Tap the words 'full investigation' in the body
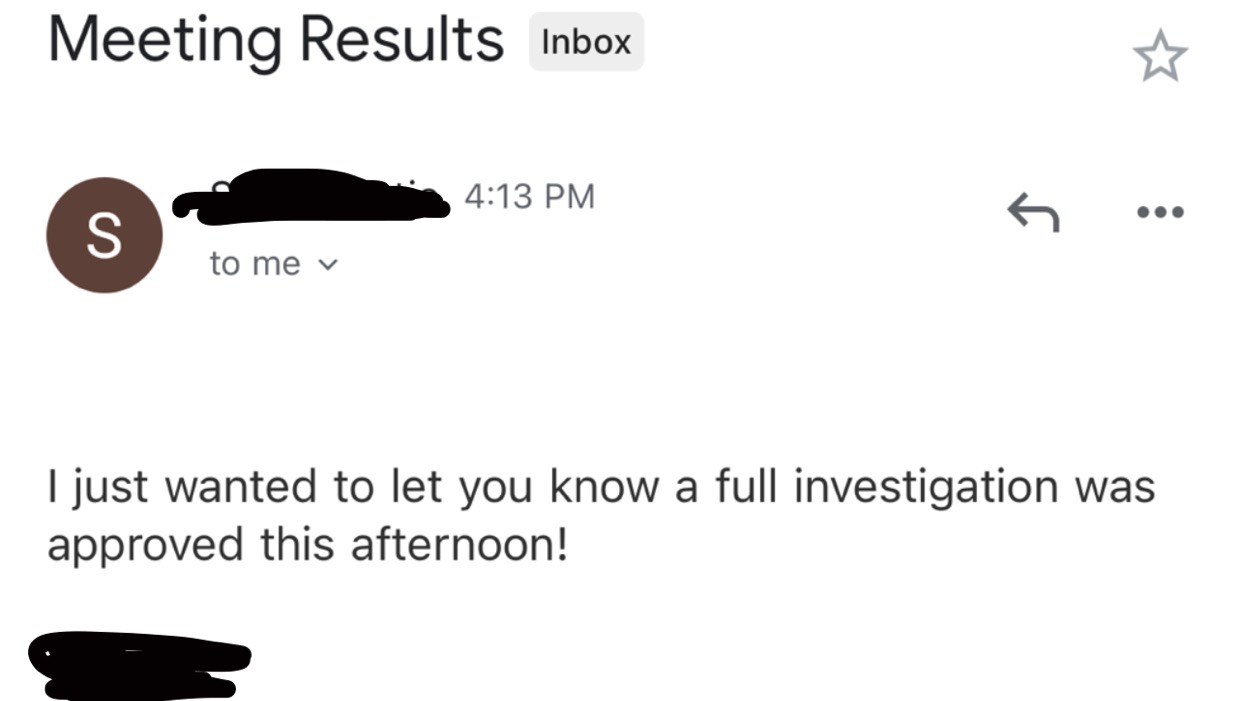The height and width of the screenshot is (701, 1242). [x=886, y=489]
